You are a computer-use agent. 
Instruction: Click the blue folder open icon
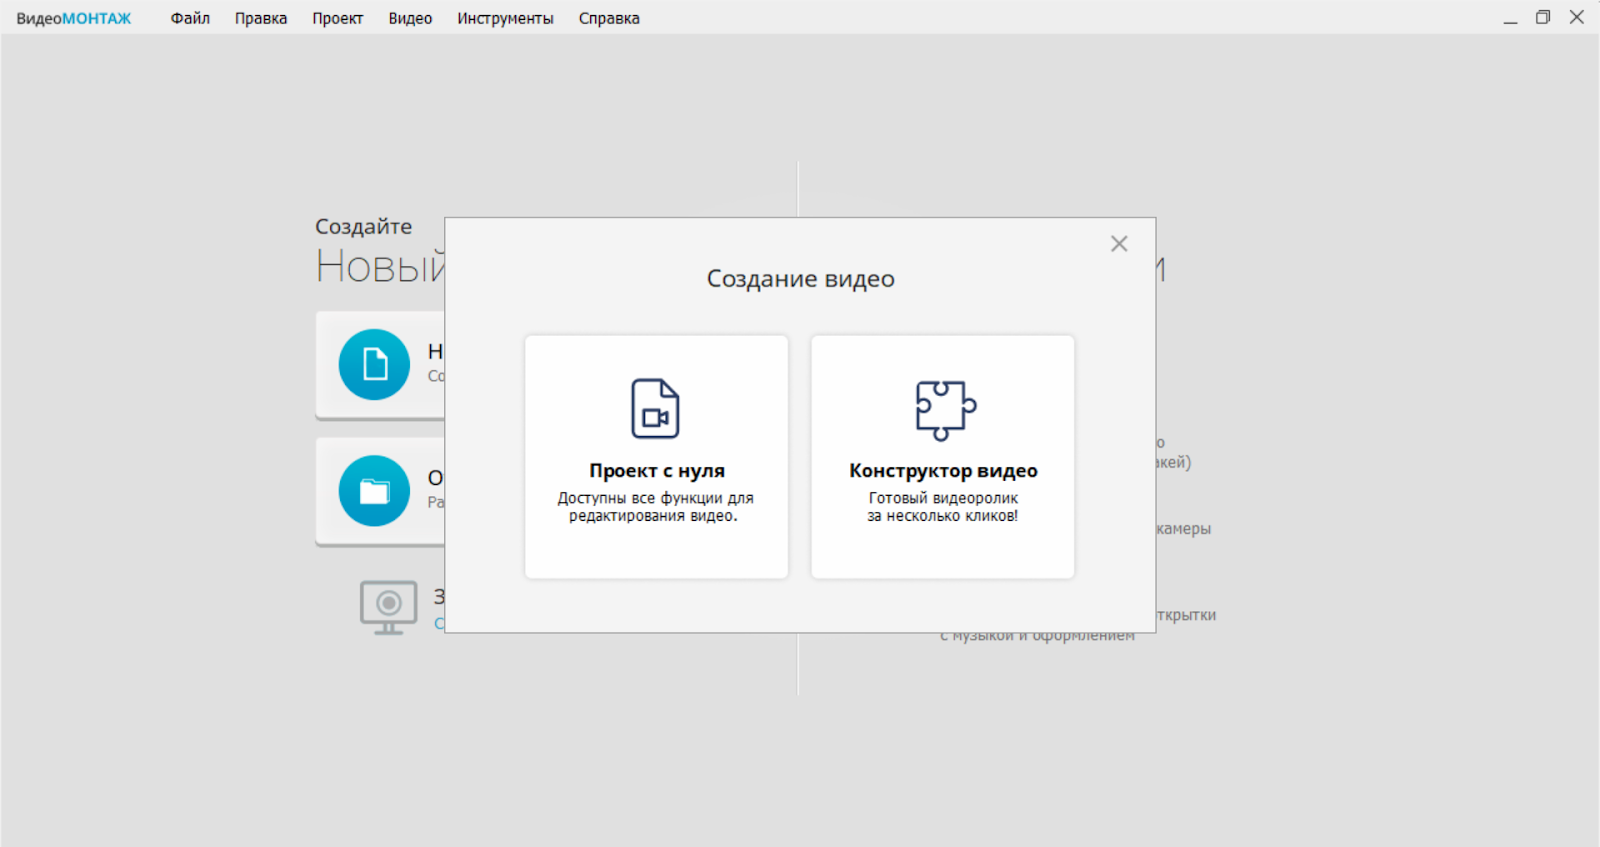click(374, 491)
